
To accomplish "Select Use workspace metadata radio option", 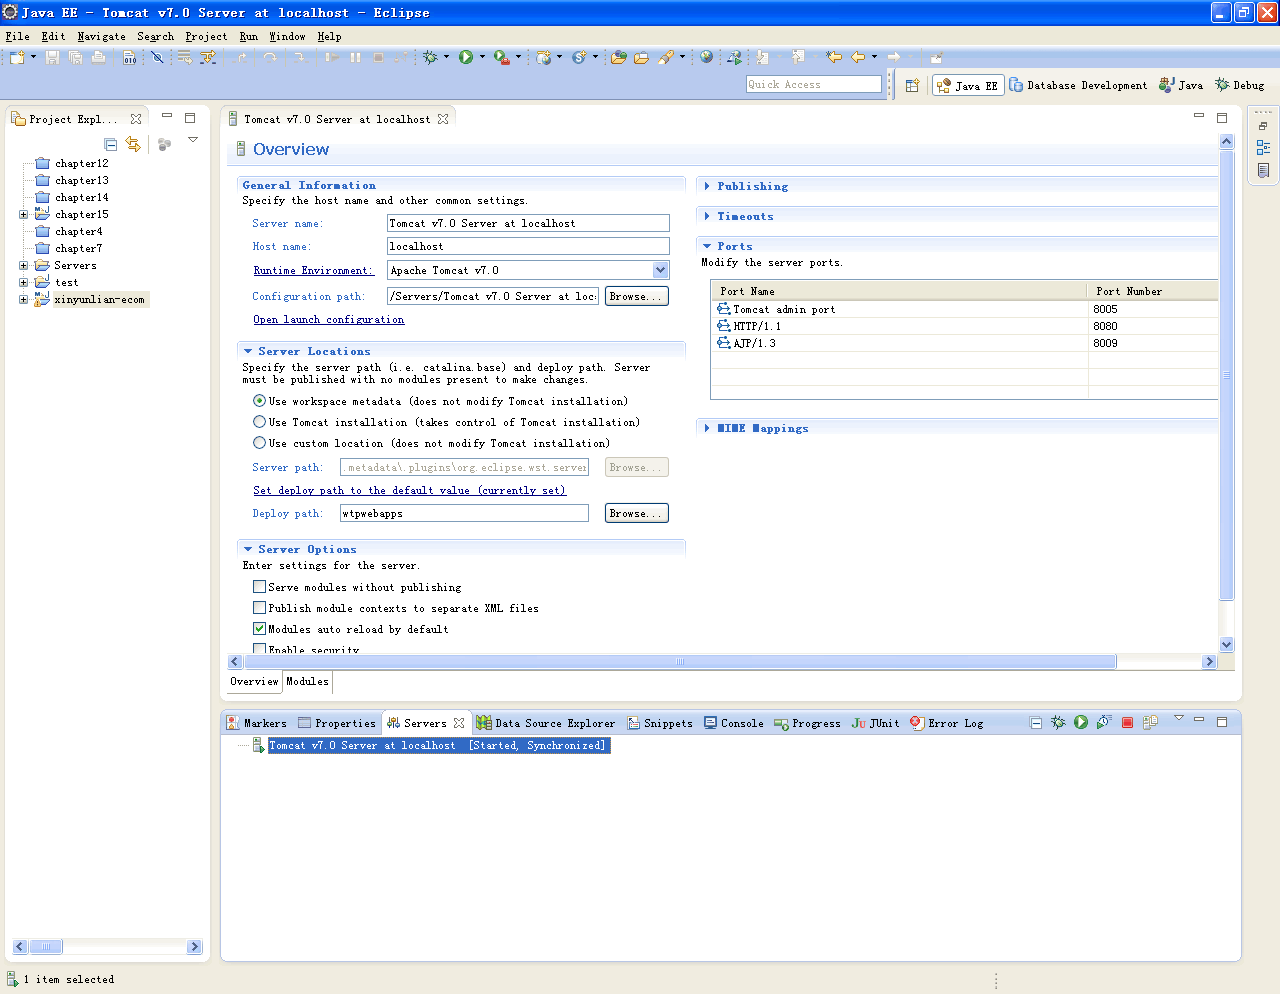I will click(x=259, y=401).
